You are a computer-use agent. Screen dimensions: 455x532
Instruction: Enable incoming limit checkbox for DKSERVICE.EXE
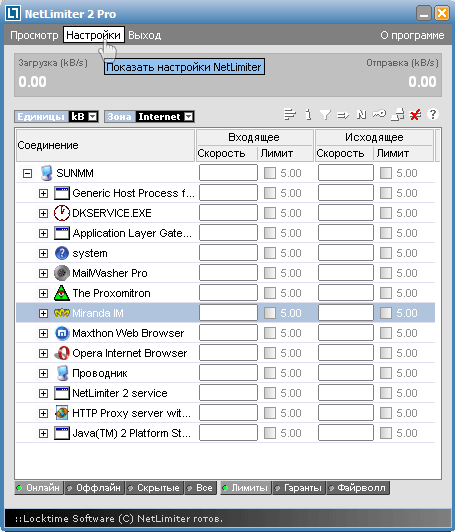(270, 213)
